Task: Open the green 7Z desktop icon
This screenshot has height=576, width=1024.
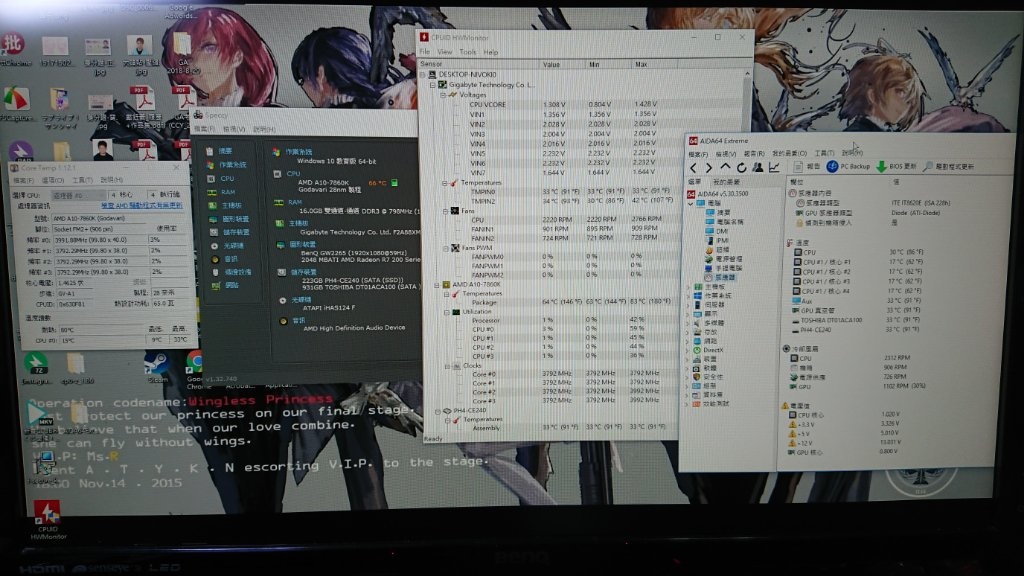Action: [x=35, y=368]
